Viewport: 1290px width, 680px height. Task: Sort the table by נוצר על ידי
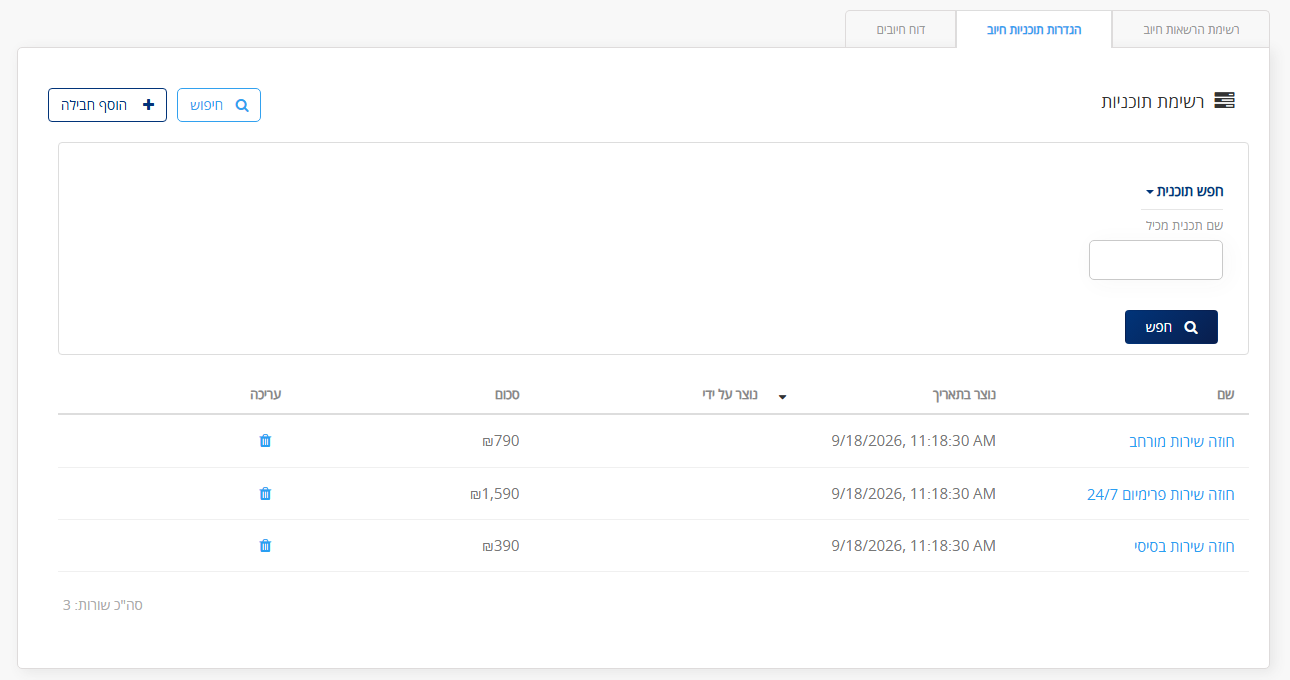(730, 395)
